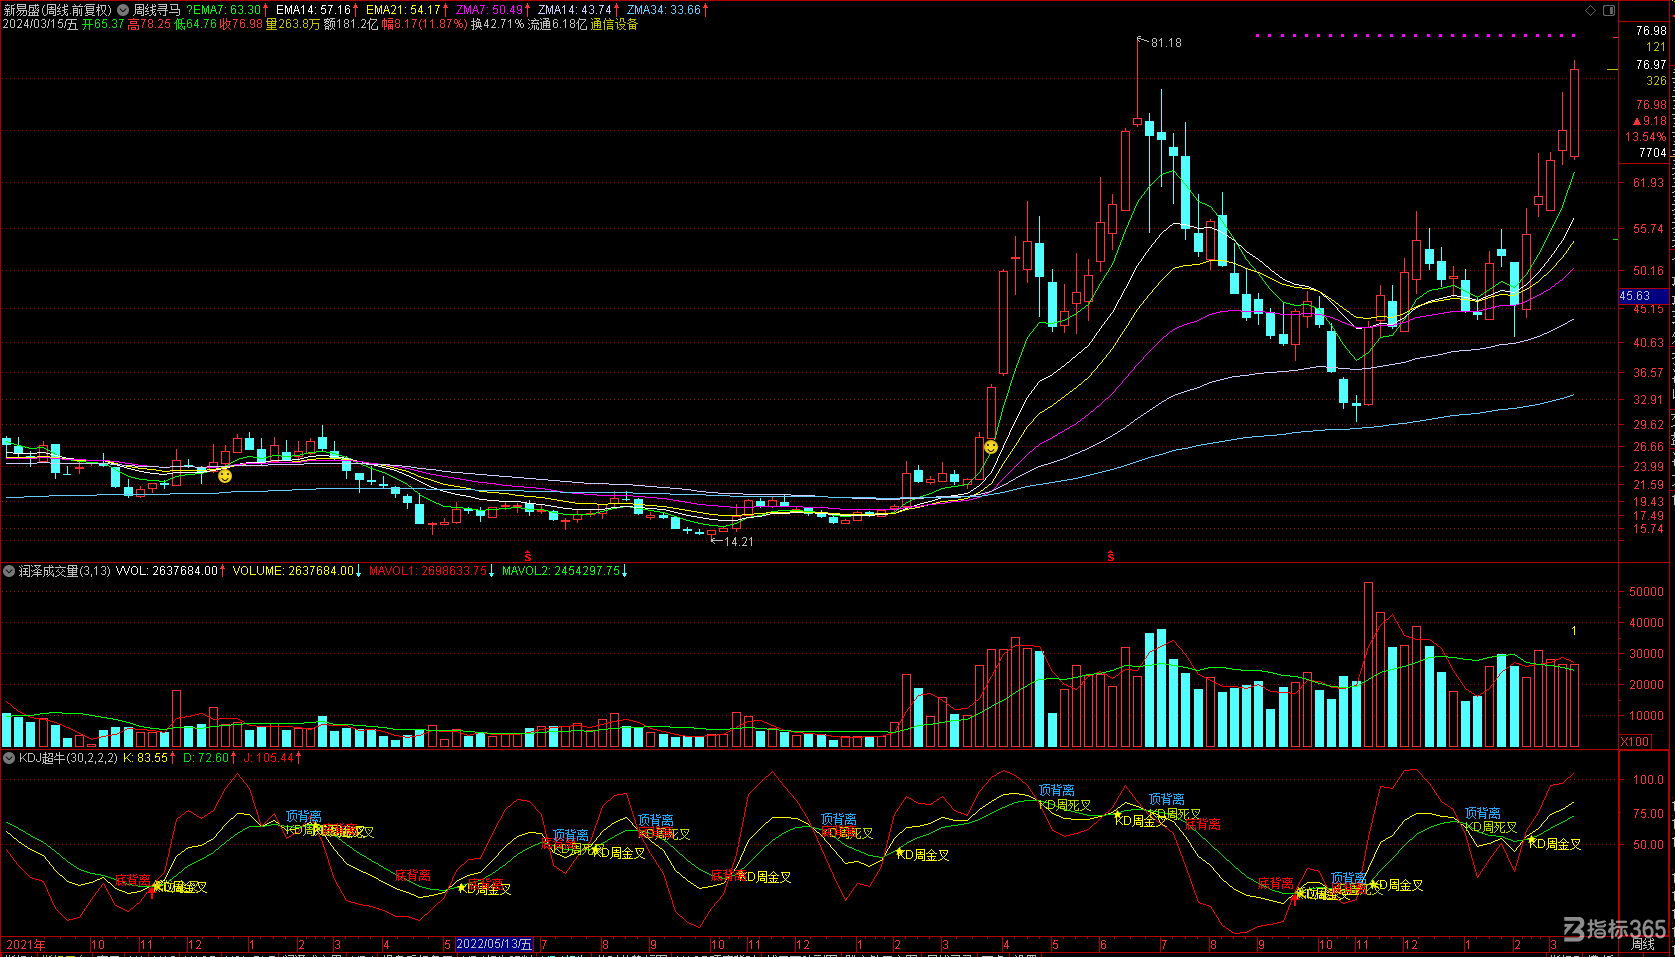Click the EMA21: 54.17 legend value
The width and height of the screenshot is (1675, 957).
[403, 10]
